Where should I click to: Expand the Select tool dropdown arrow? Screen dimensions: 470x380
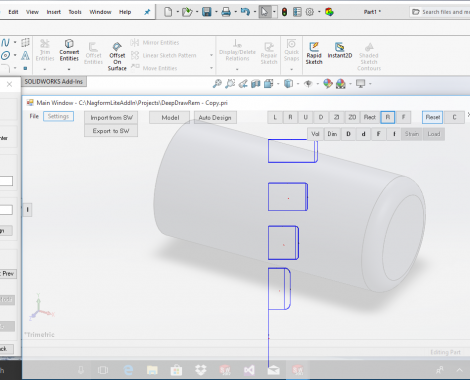coord(274,12)
